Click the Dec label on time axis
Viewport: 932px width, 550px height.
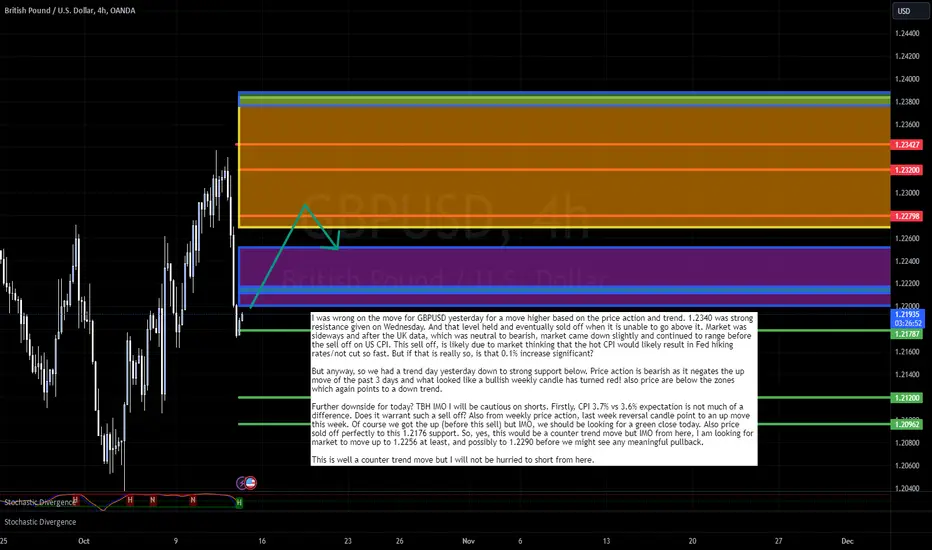point(847,541)
